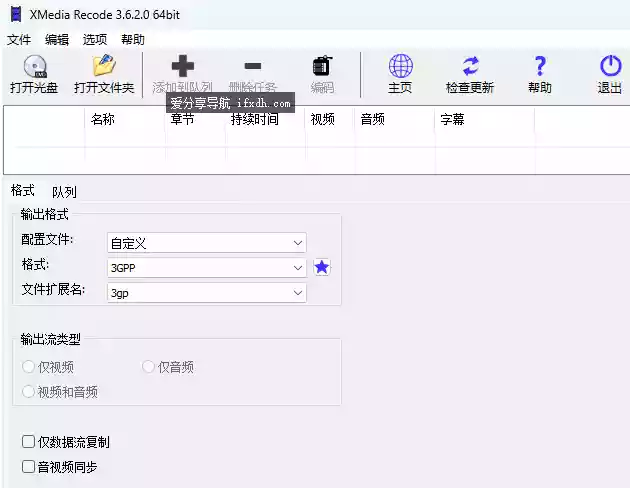Switch to the 队列 tab
The image size is (630, 488).
pos(64,192)
